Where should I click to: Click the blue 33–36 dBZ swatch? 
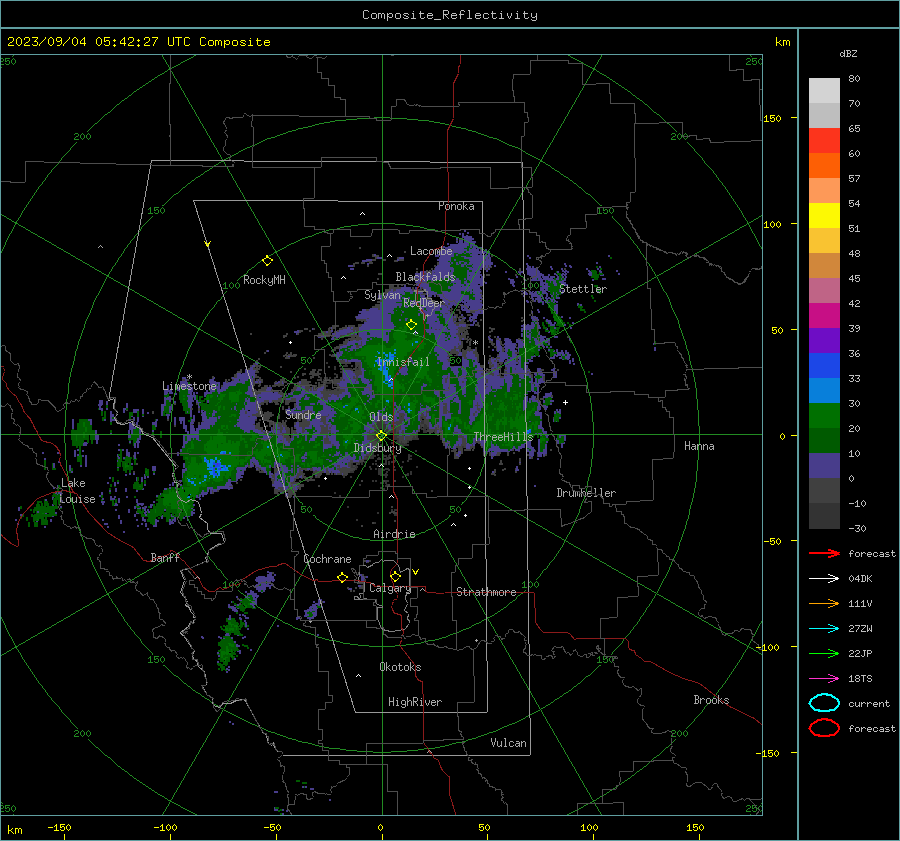coord(824,365)
